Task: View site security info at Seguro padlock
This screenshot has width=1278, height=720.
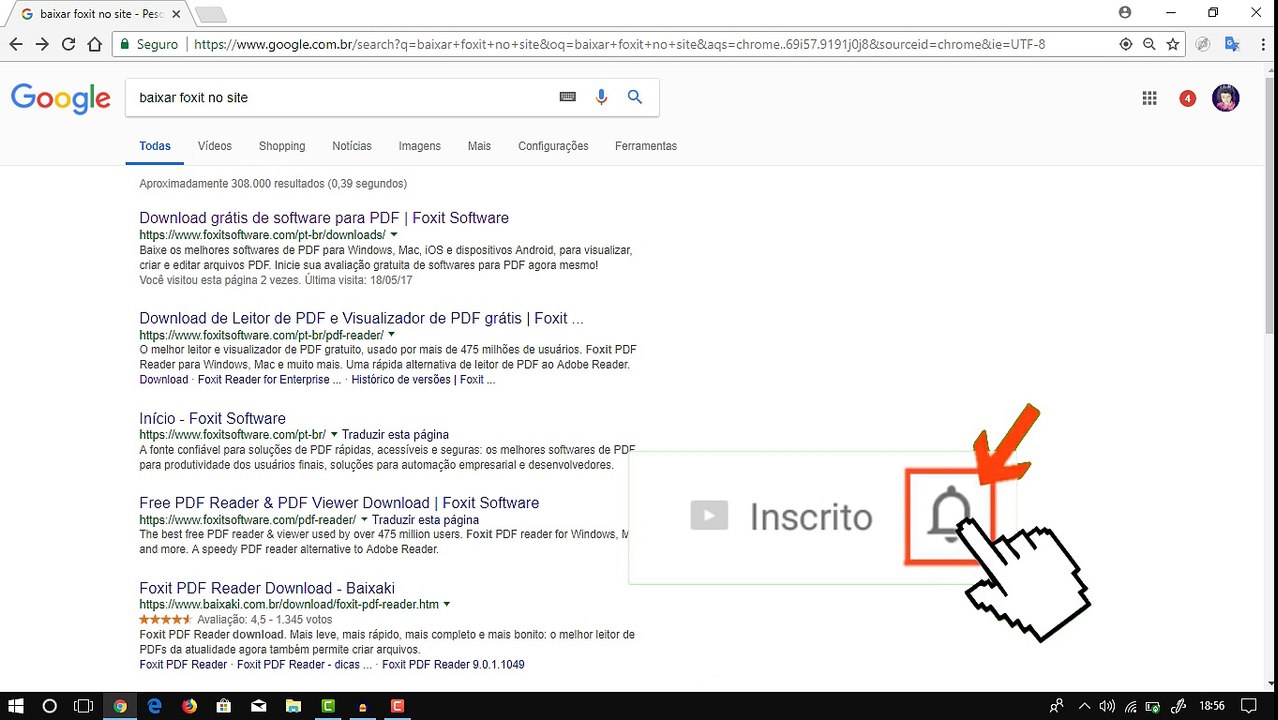Action: coord(149,44)
